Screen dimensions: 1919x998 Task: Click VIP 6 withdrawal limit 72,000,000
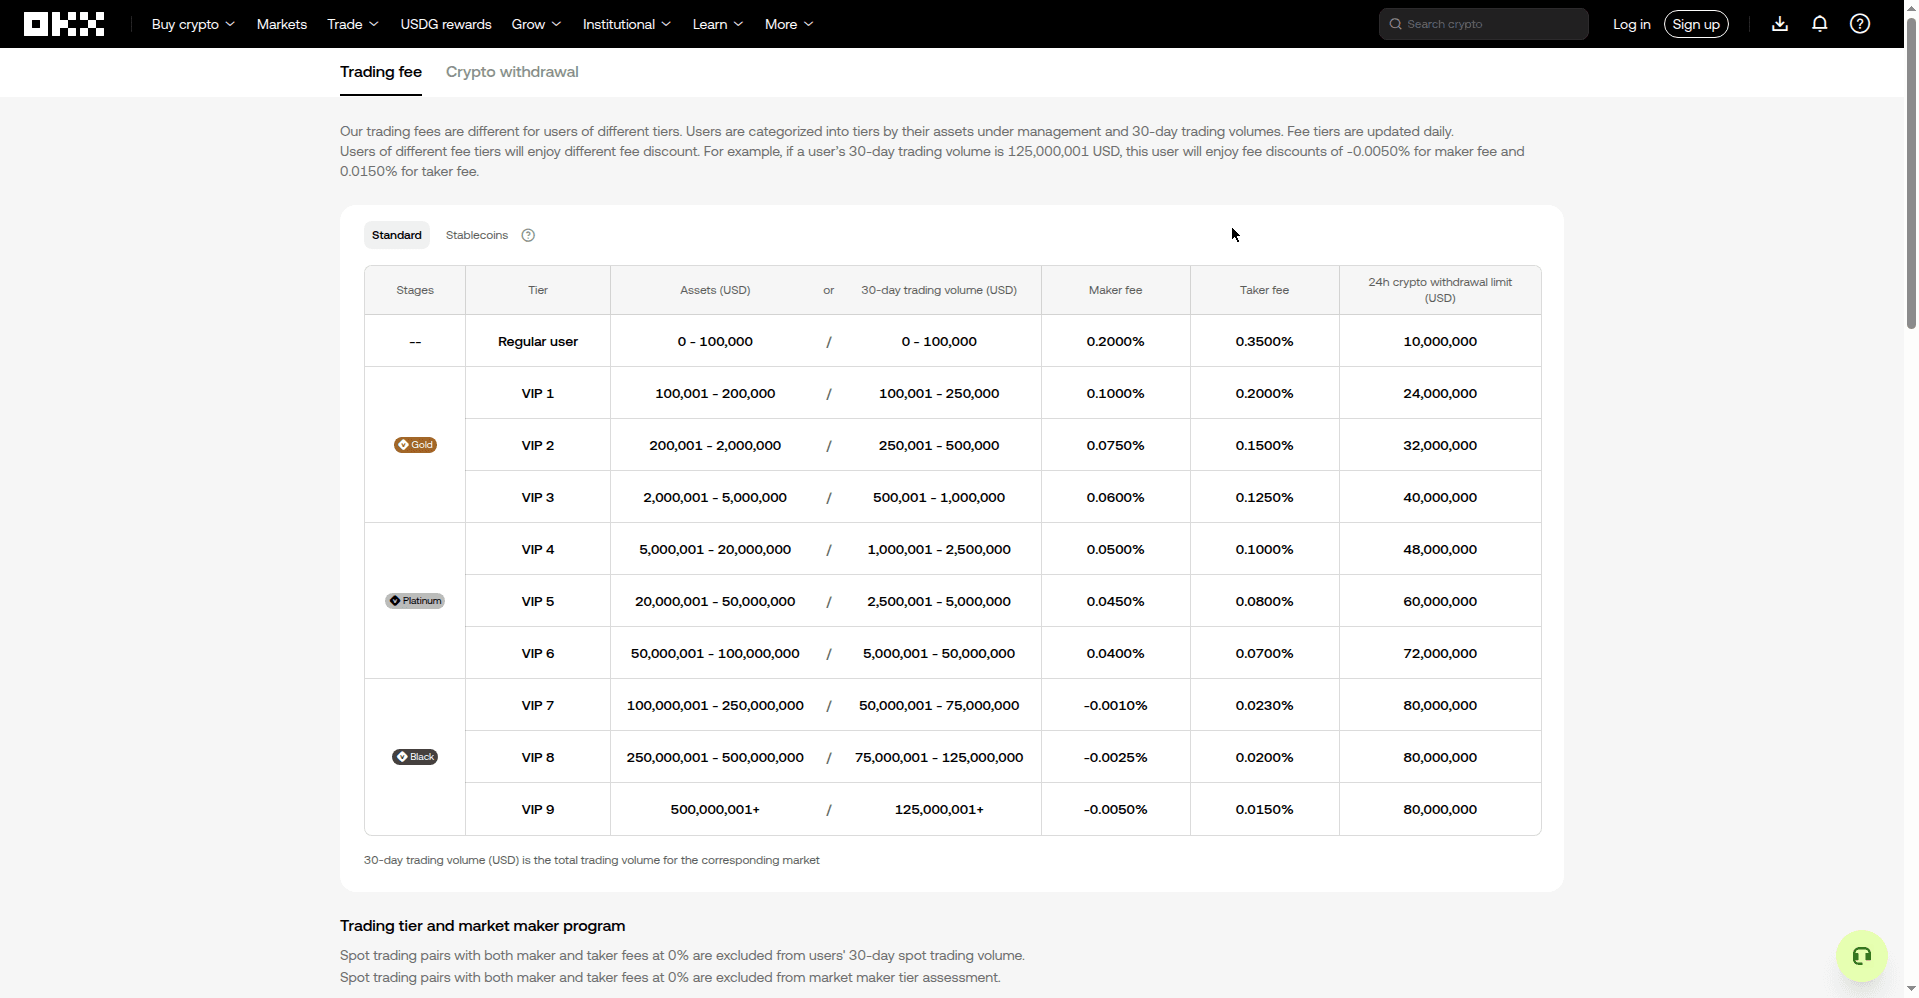tap(1440, 653)
